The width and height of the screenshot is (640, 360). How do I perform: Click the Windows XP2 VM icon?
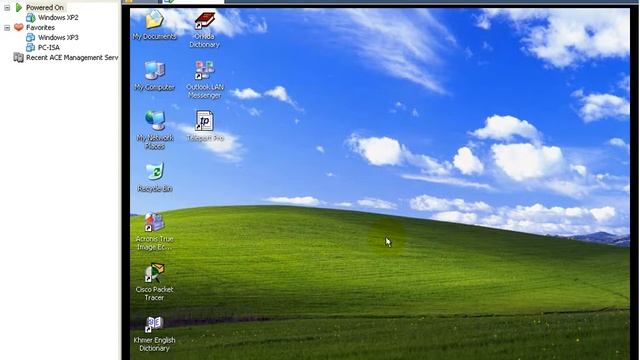click(31, 18)
